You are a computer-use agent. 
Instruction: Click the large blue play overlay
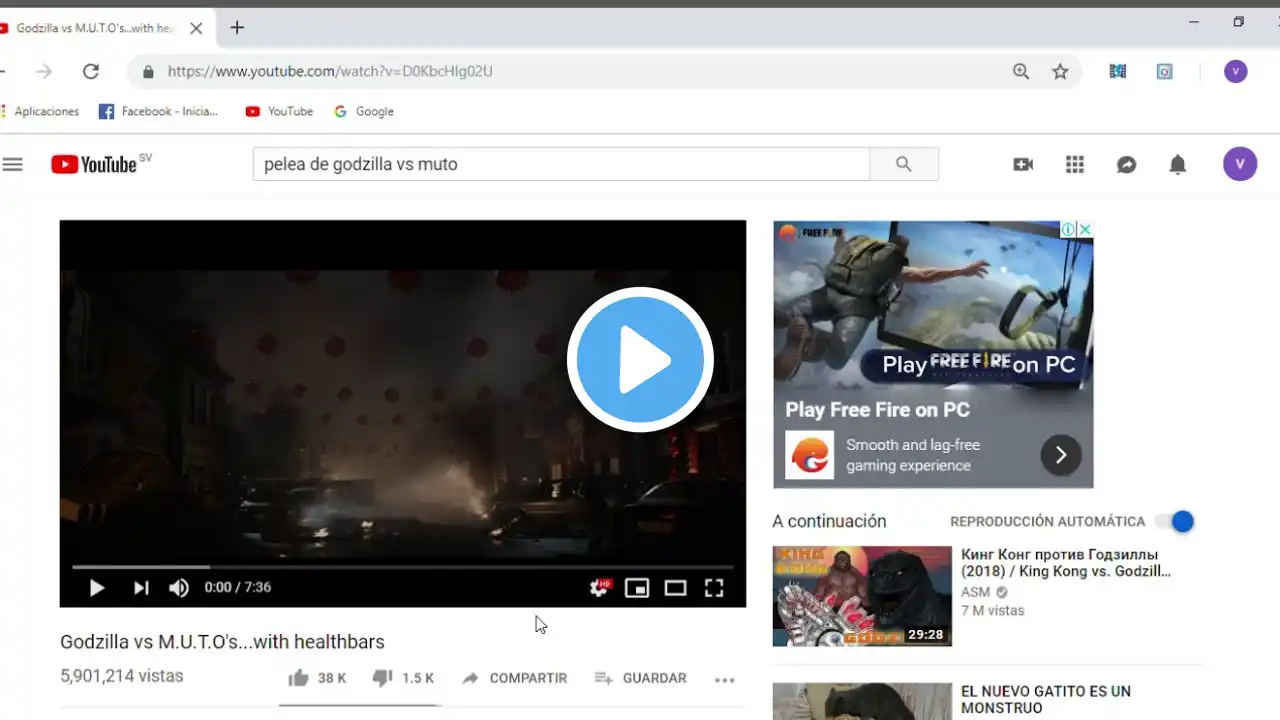click(640, 360)
